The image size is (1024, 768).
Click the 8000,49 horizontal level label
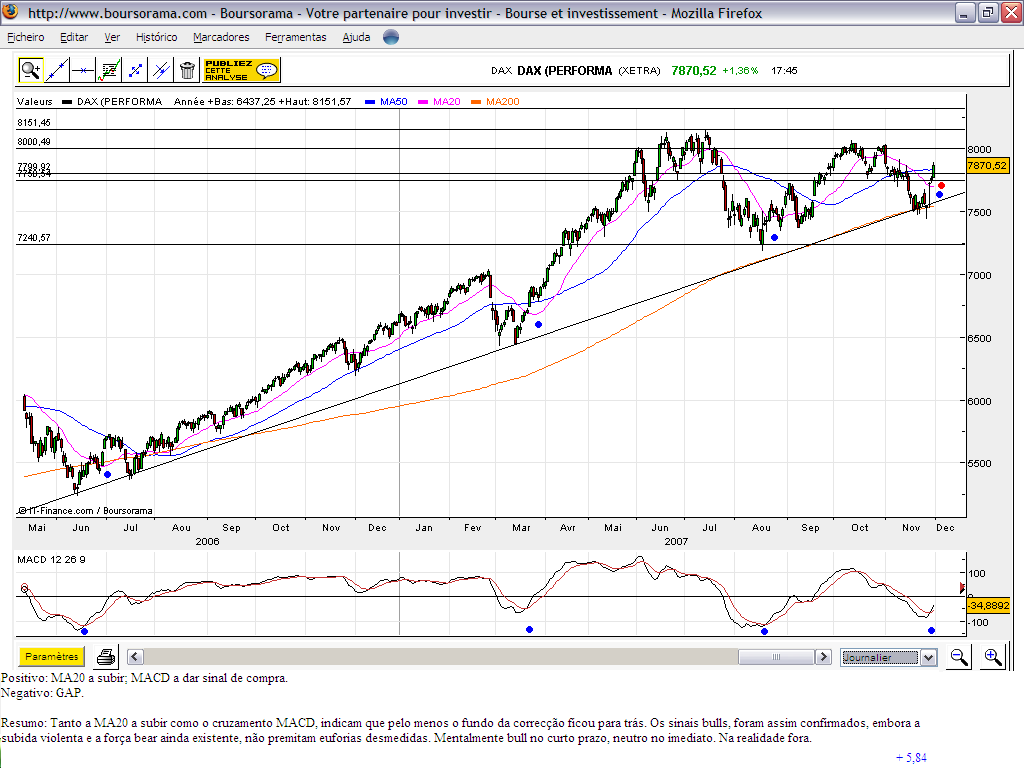(34, 142)
